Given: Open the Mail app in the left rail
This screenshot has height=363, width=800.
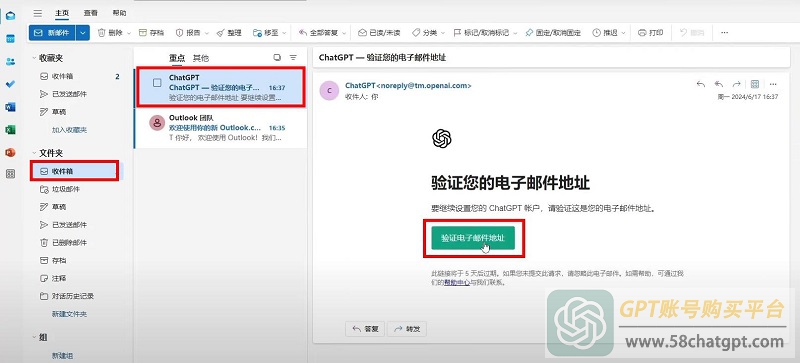Looking at the screenshot, I should [10, 15].
